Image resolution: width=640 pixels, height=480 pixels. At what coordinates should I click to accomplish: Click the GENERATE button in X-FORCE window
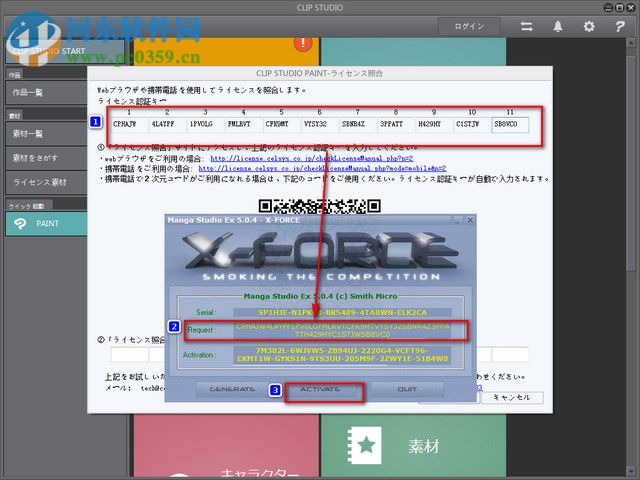(x=232, y=389)
